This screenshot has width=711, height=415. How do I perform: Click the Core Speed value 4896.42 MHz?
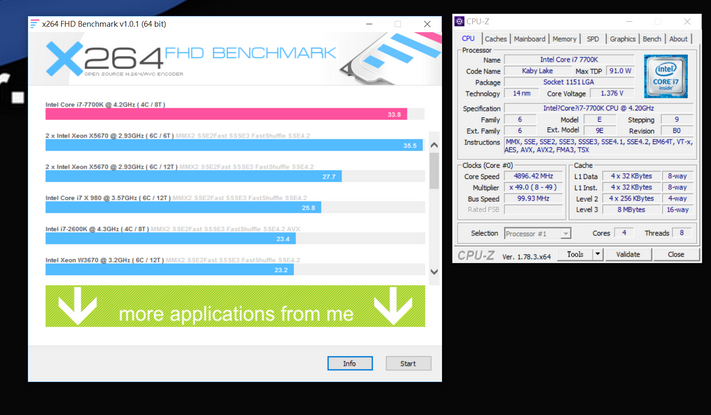coord(533,176)
